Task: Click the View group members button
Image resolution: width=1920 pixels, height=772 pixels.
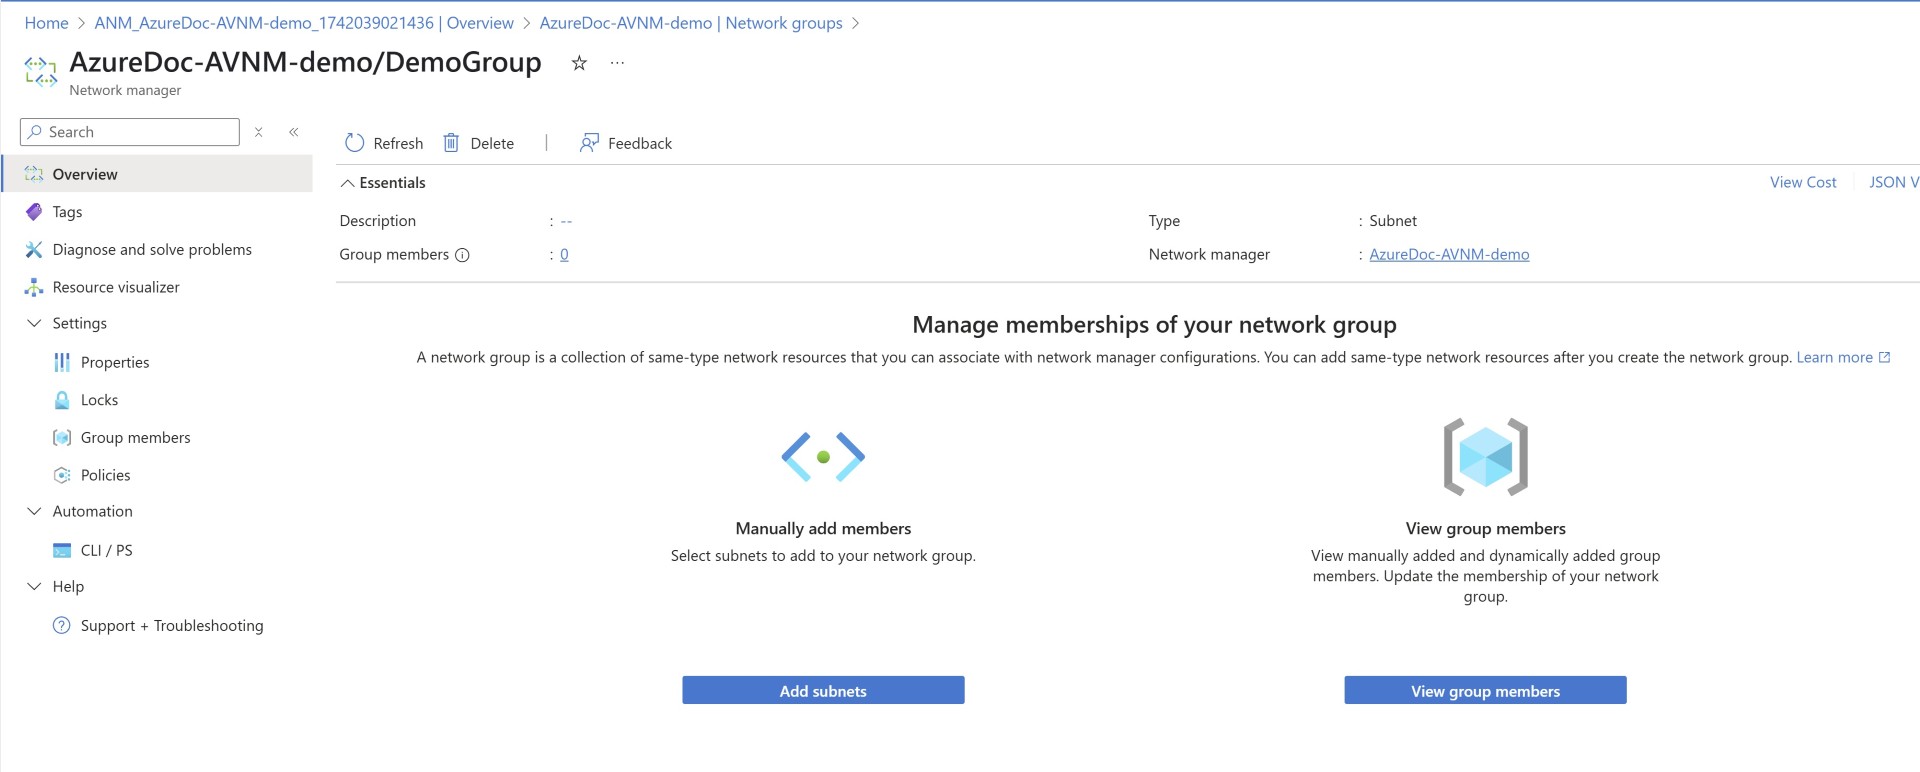Action: point(1485,691)
